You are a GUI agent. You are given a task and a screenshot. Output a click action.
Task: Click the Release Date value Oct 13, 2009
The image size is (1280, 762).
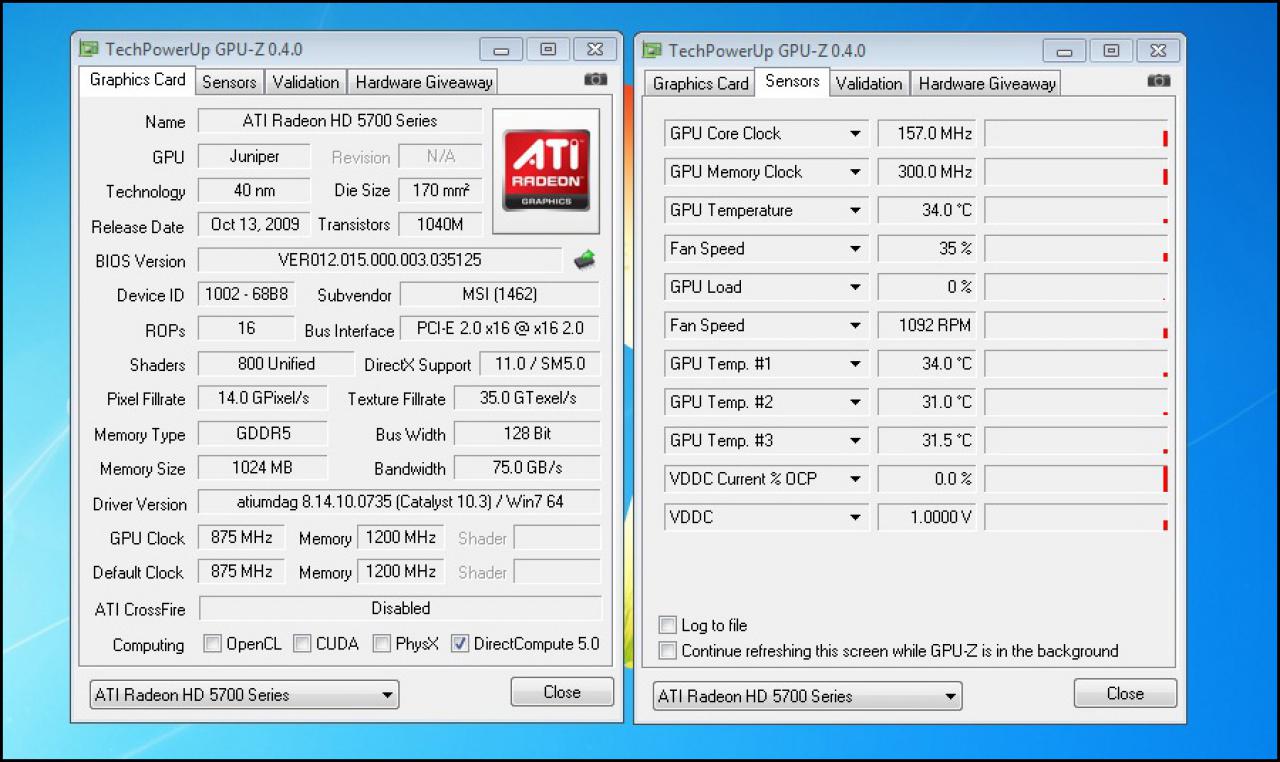click(254, 224)
